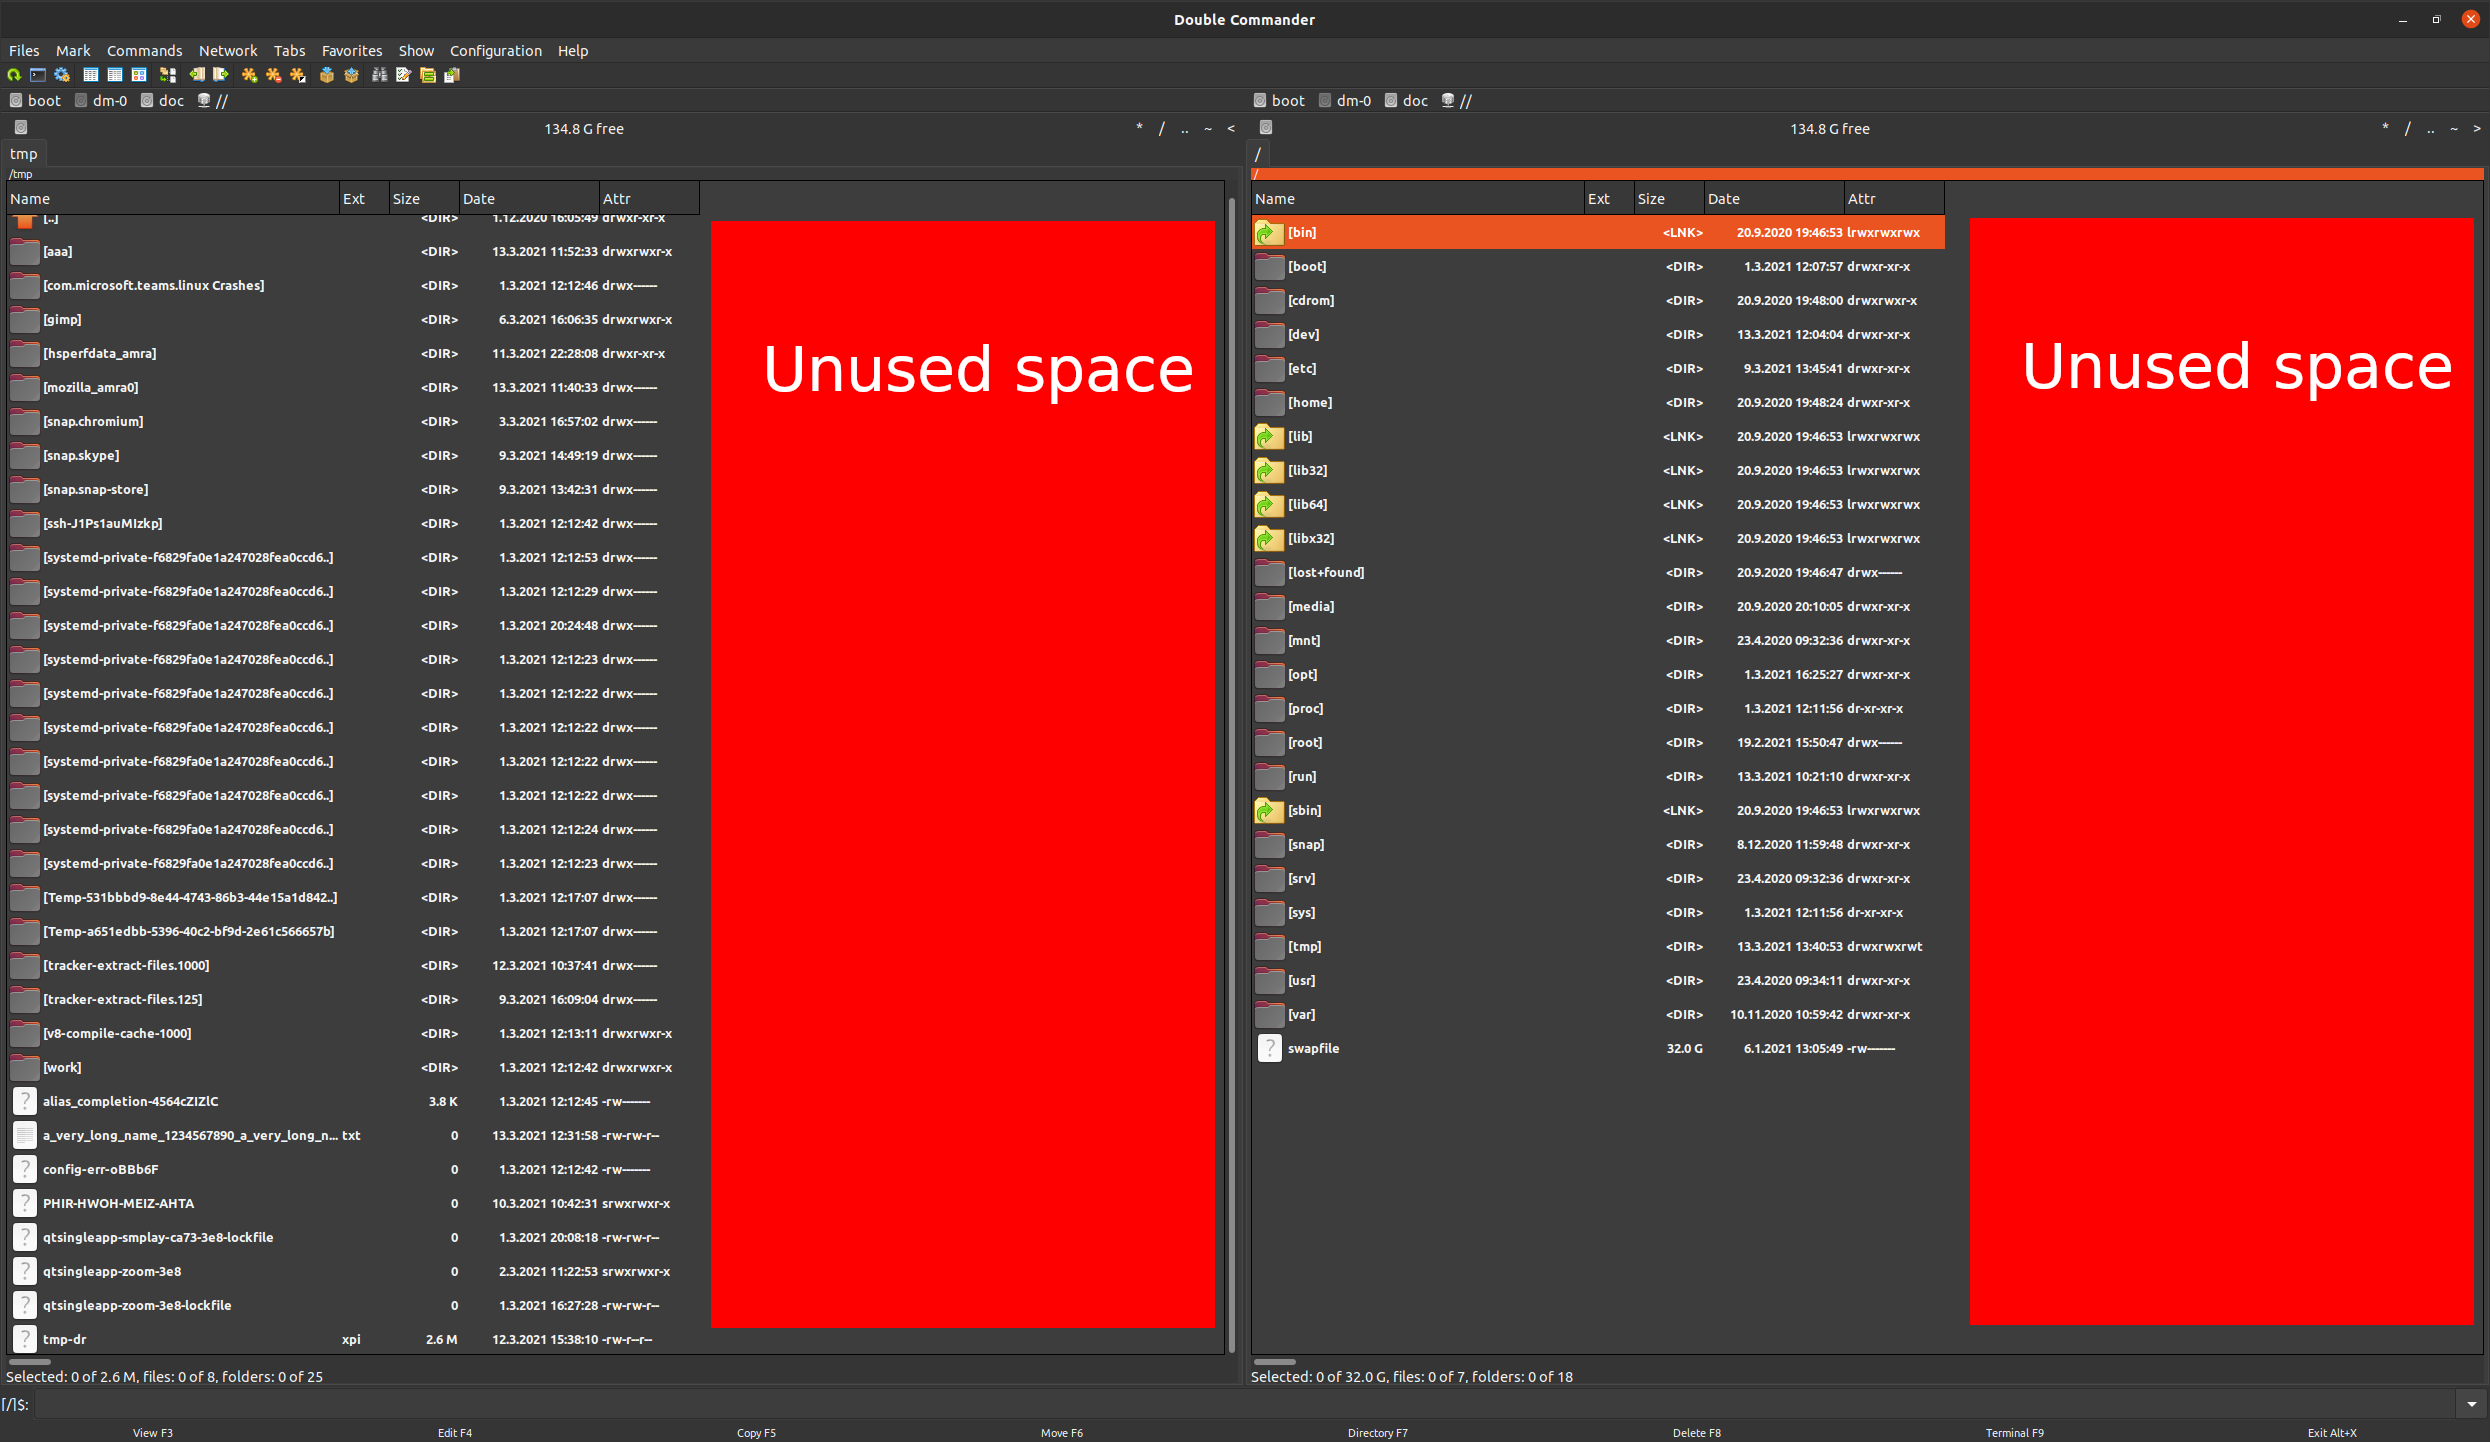Click the text file icon of a_very_long_name

pyautogui.click(x=25, y=1135)
